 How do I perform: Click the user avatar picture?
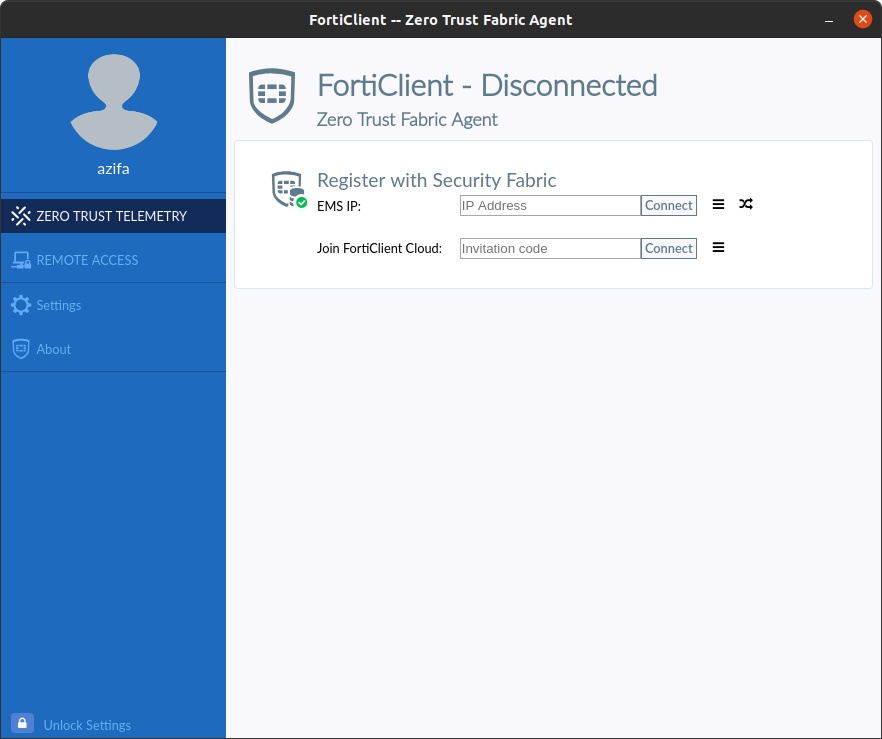point(114,102)
